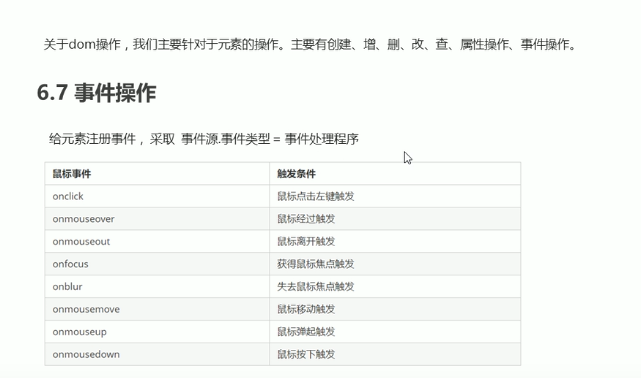
Task: Click the cell "鼠标弹起触发"
Action: (x=395, y=331)
